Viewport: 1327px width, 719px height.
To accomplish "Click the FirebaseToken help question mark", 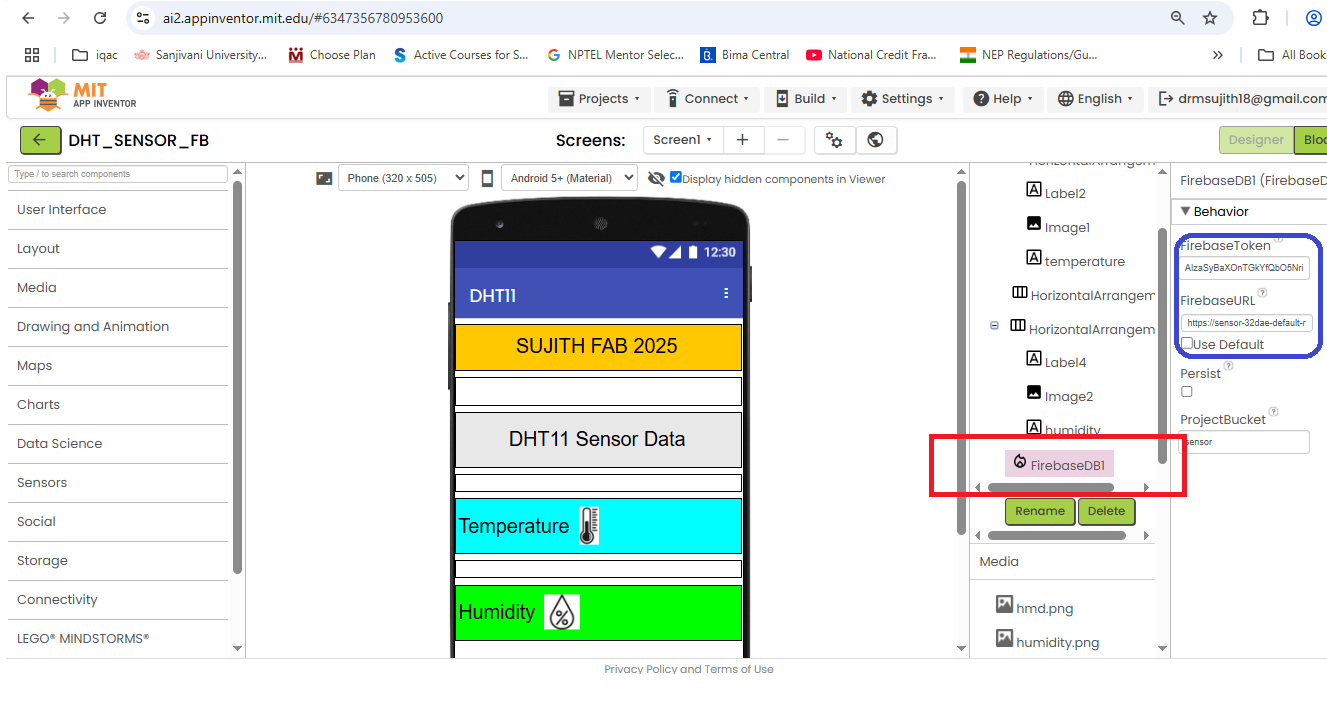I will coord(1279,239).
